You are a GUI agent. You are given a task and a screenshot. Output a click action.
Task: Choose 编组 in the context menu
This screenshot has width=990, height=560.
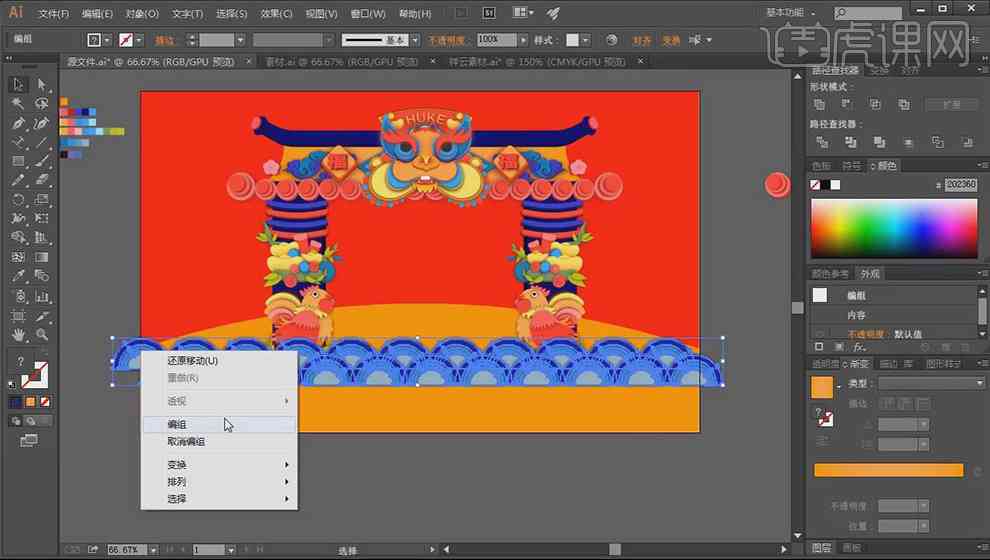tap(219, 424)
